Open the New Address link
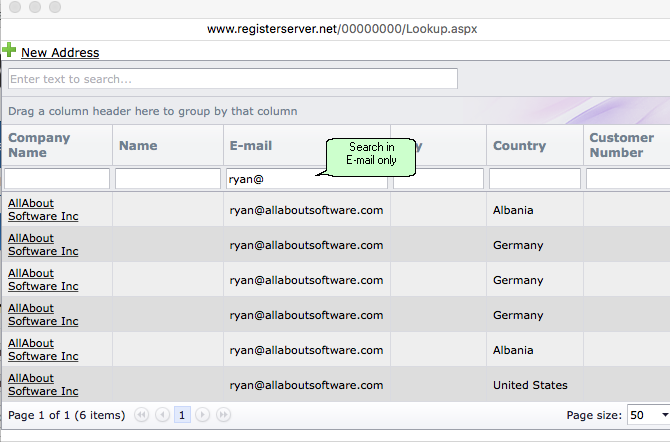Image resolution: width=670 pixels, height=442 pixels. (x=60, y=53)
